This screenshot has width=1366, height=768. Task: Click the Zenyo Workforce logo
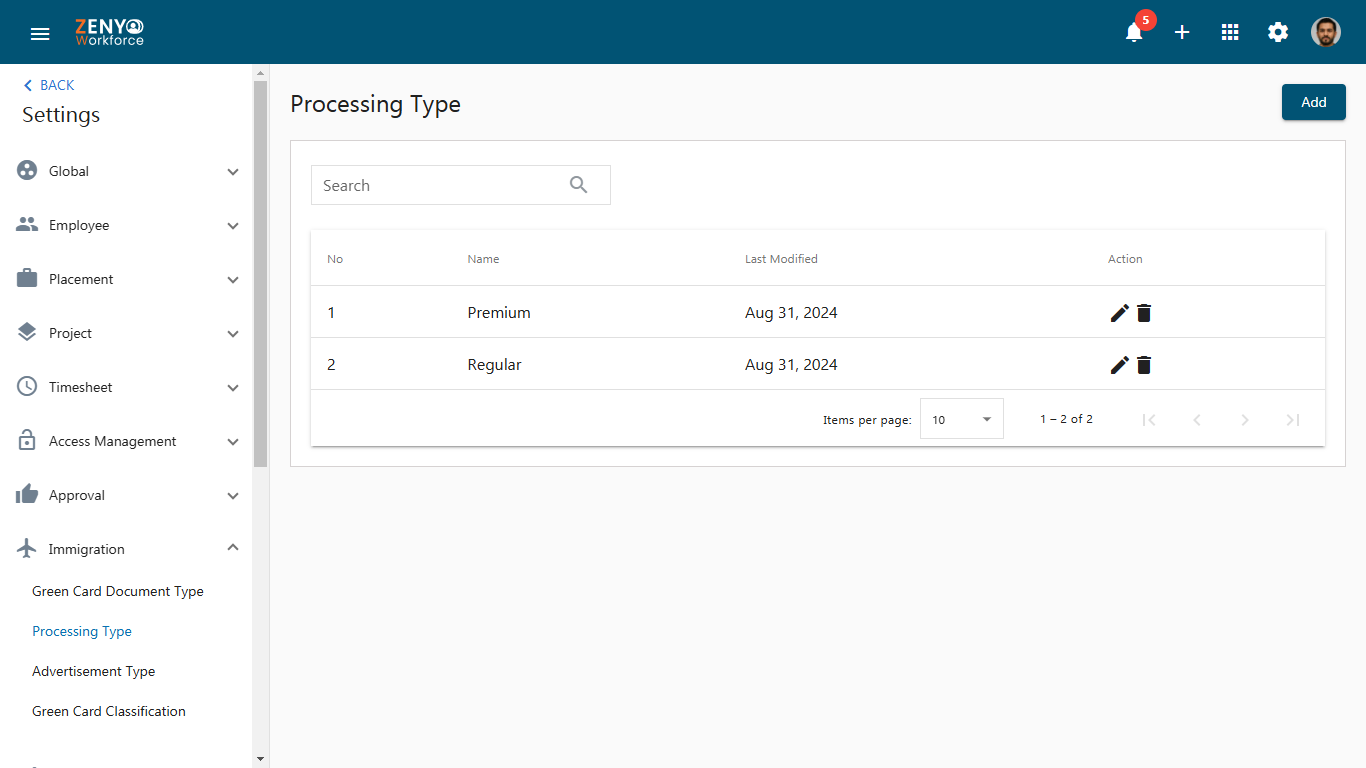[x=109, y=32]
